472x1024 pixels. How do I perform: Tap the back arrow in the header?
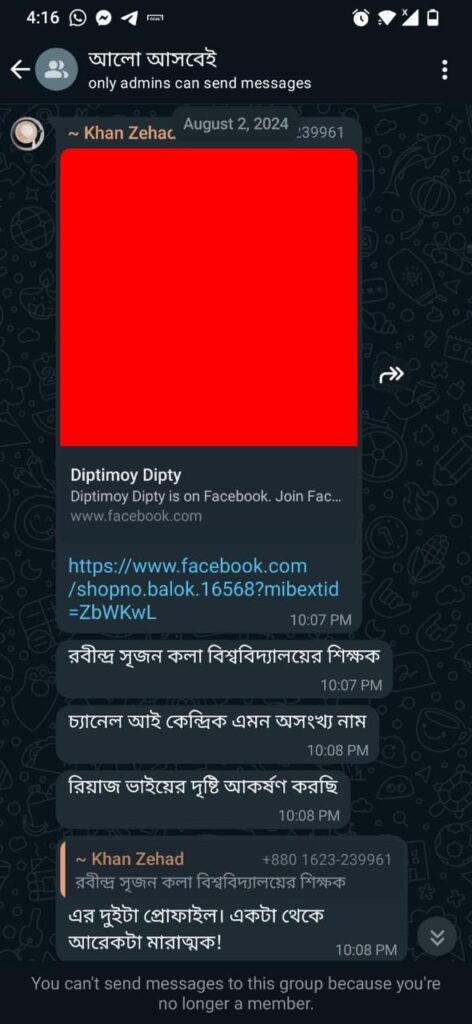[20, 69]
